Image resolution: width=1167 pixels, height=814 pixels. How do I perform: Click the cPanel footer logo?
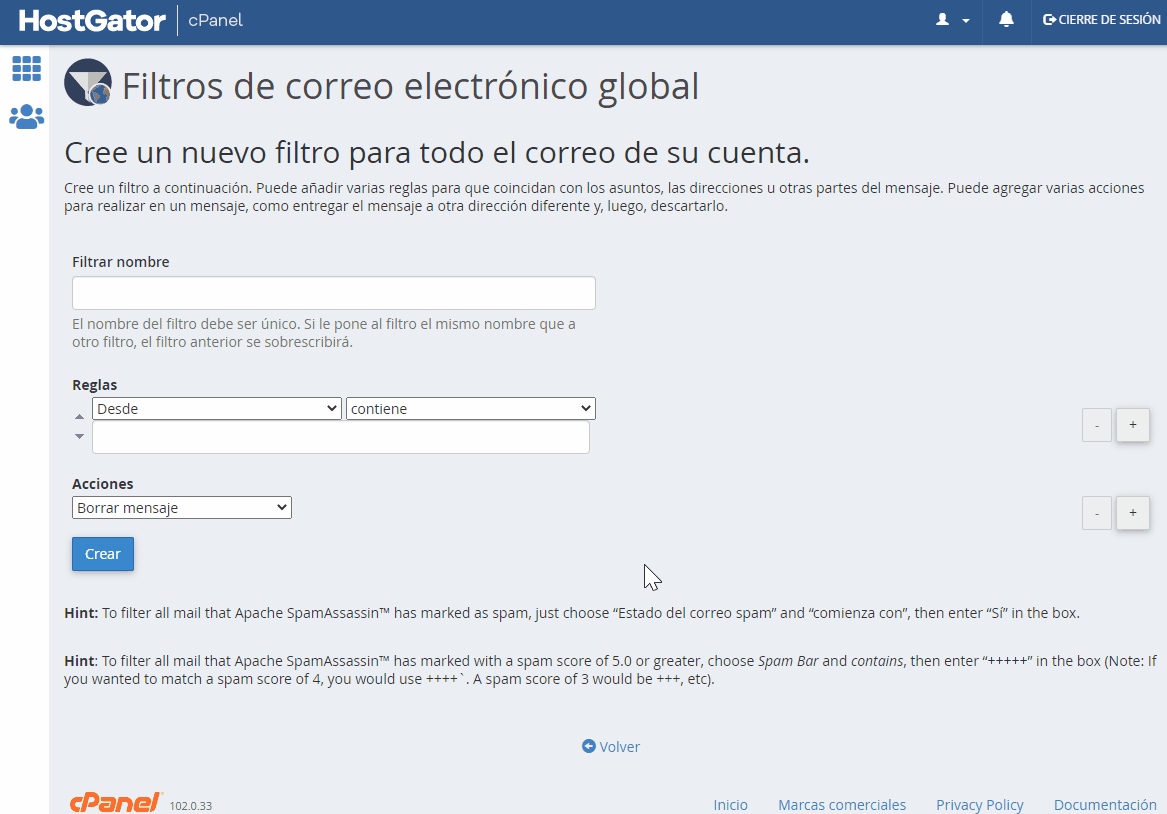(115, 802)
